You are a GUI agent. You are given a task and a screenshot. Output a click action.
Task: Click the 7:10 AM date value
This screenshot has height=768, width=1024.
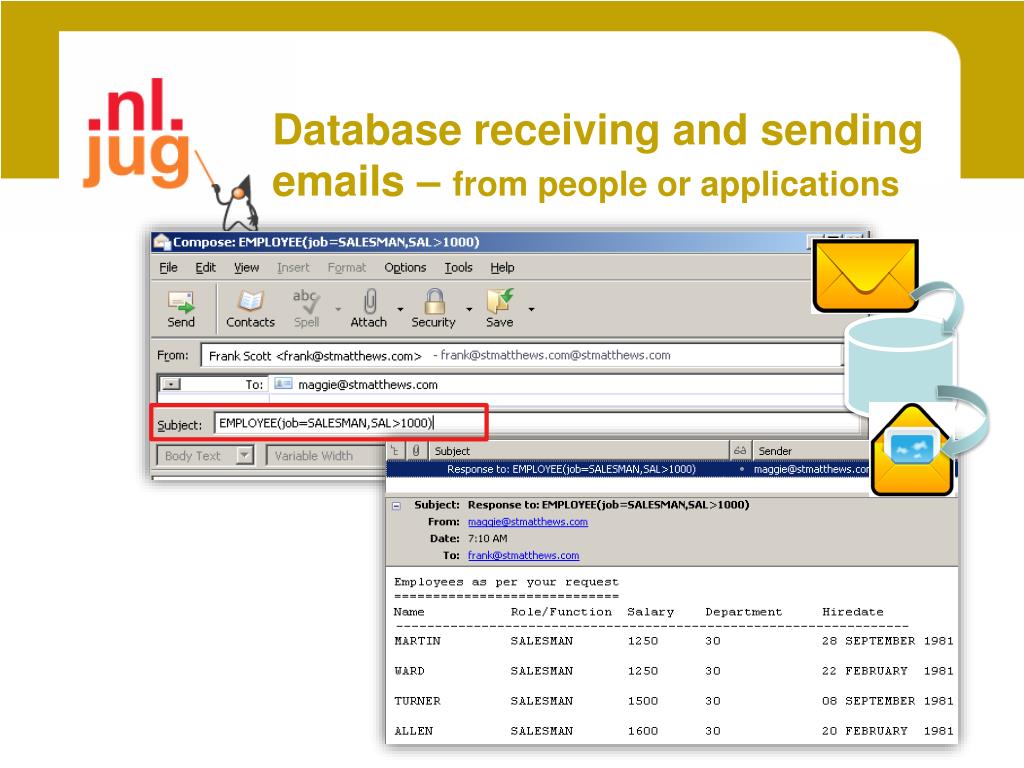tap(487, 539)
